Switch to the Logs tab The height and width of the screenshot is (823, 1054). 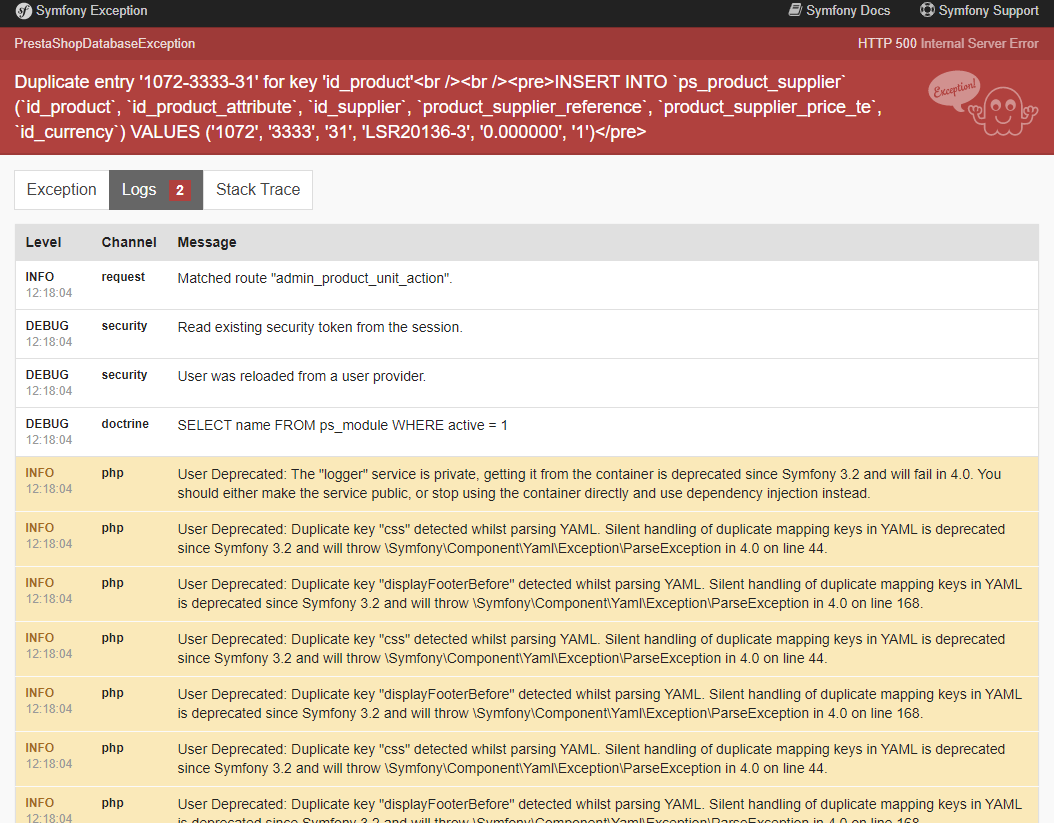click(x=156, y=190)
